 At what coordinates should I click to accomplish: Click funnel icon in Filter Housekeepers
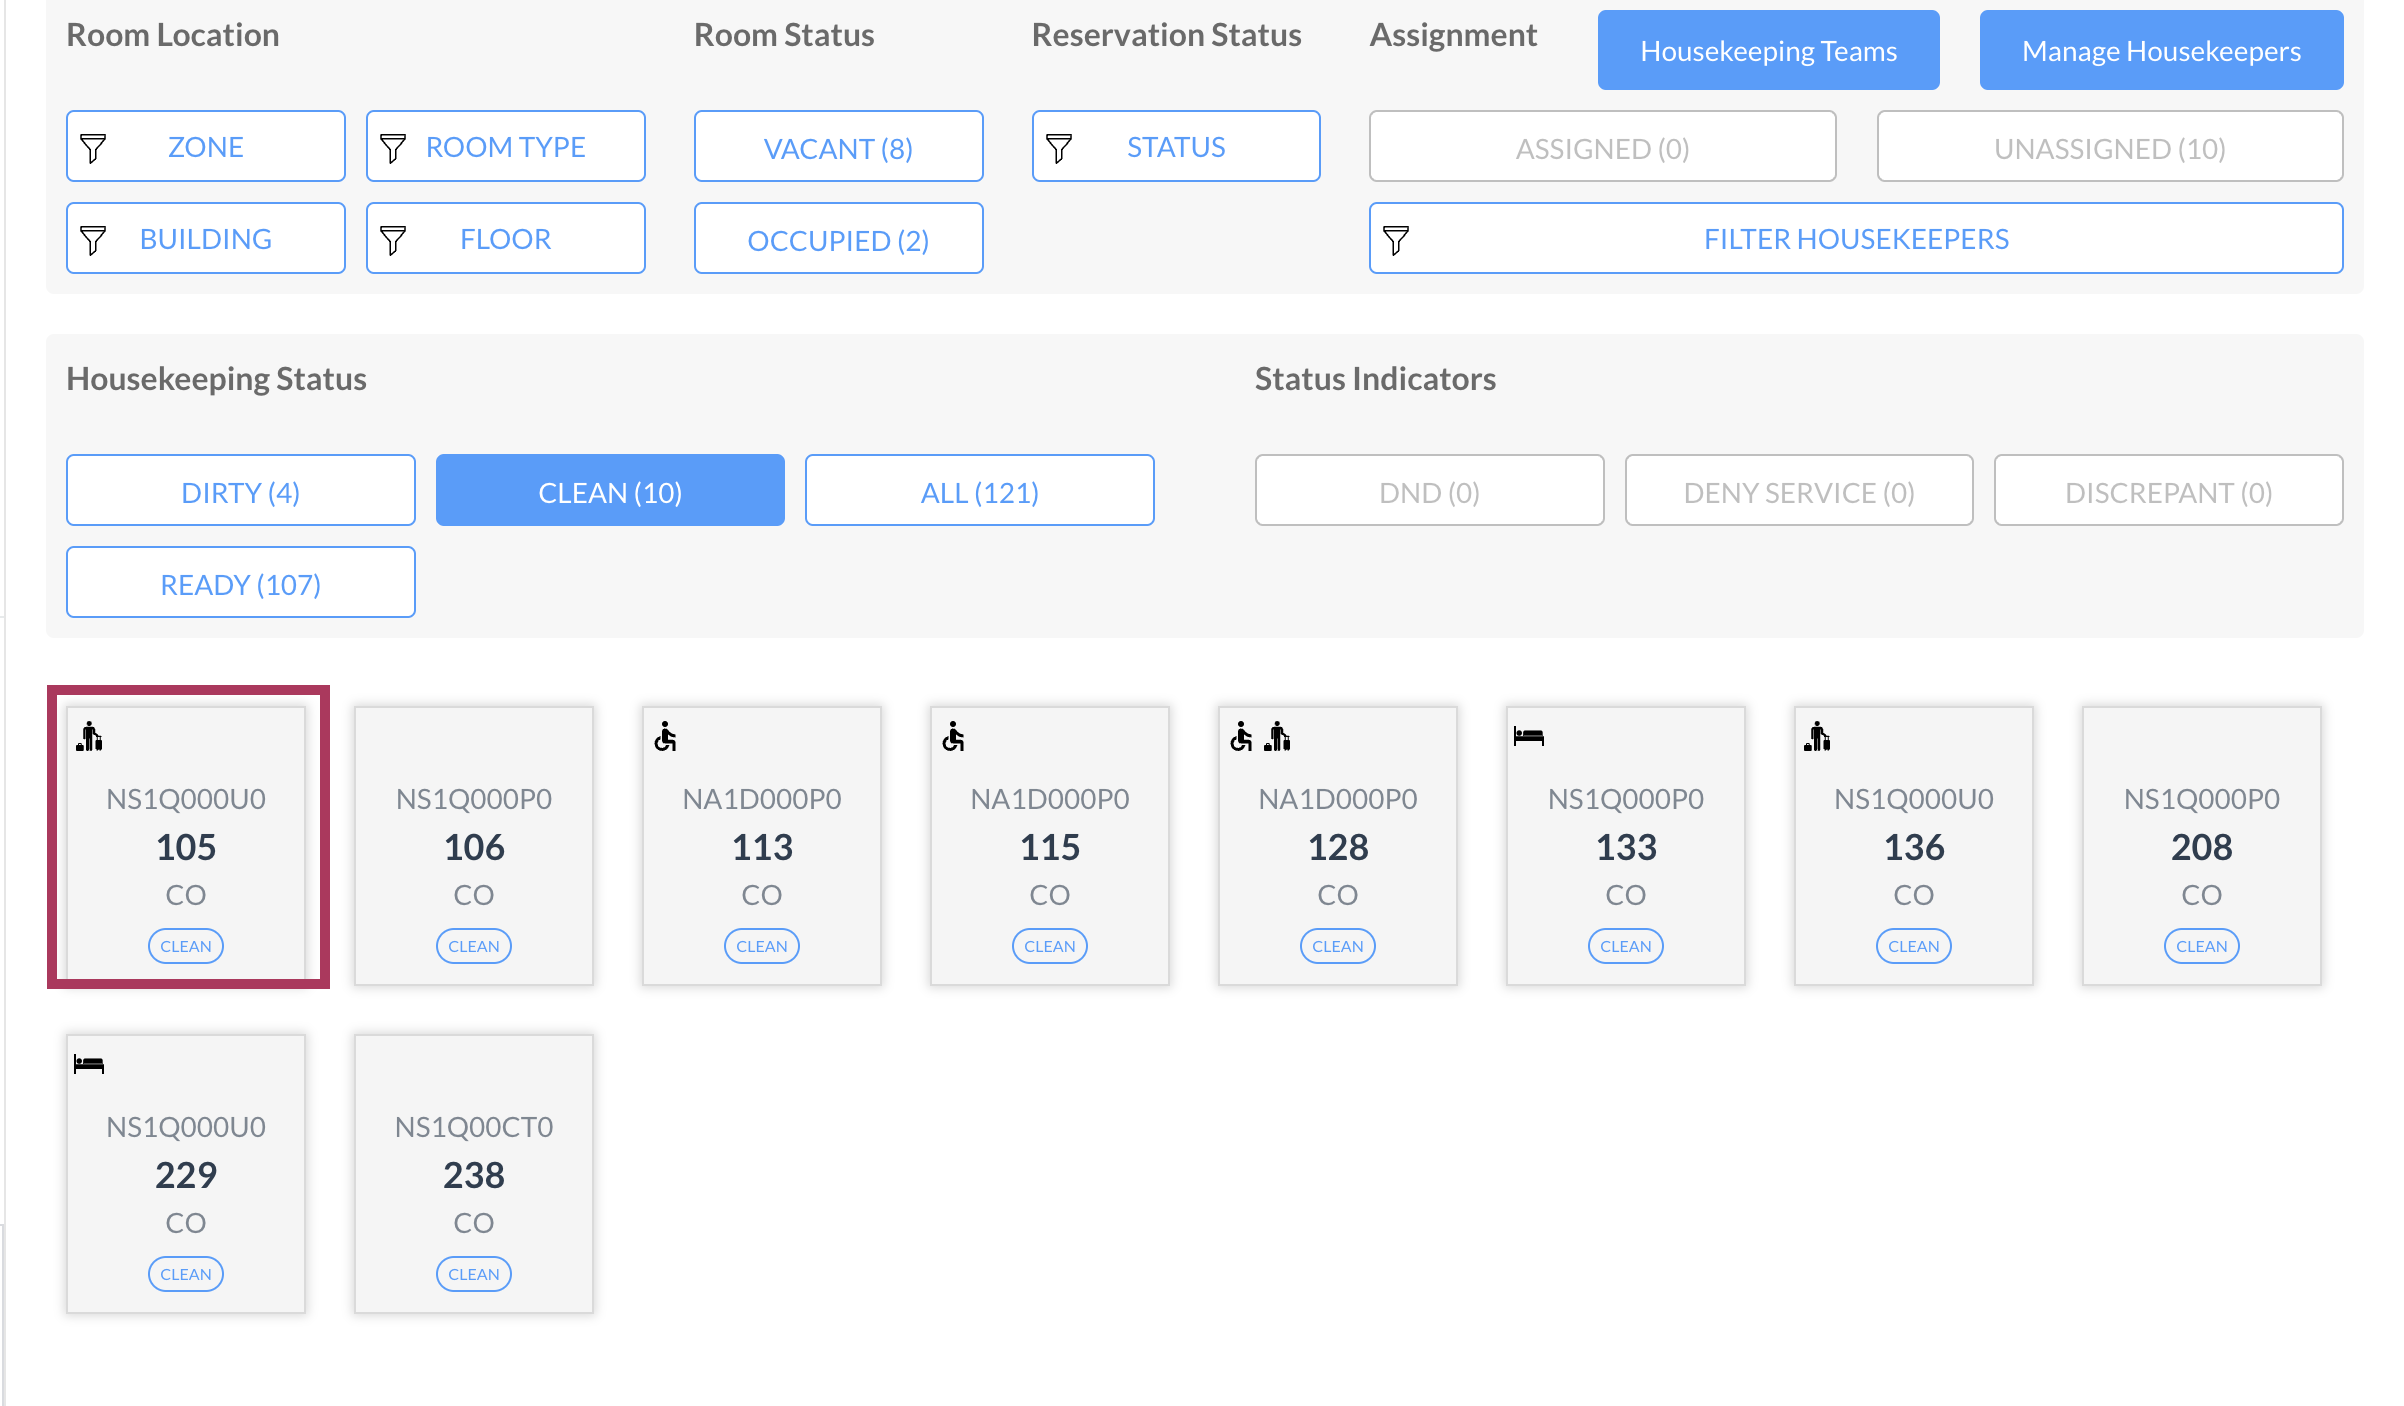(x=1396, y=239)
